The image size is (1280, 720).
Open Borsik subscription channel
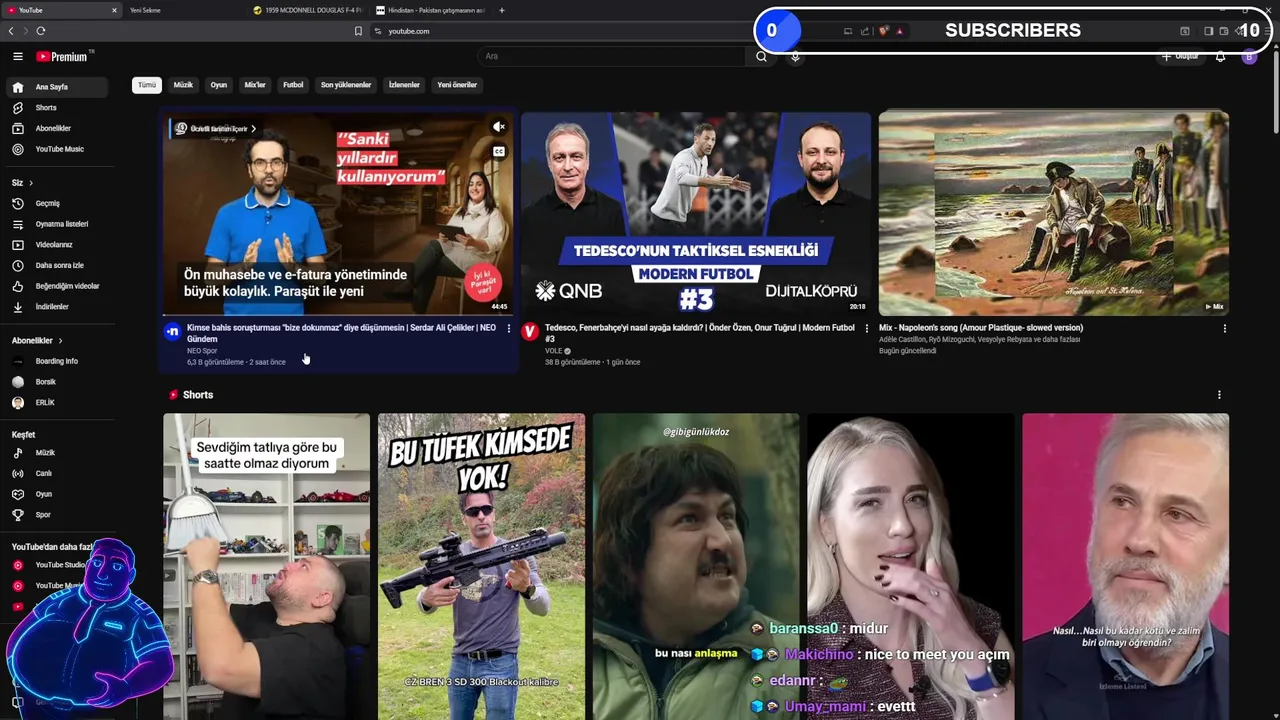coord(58,382)
